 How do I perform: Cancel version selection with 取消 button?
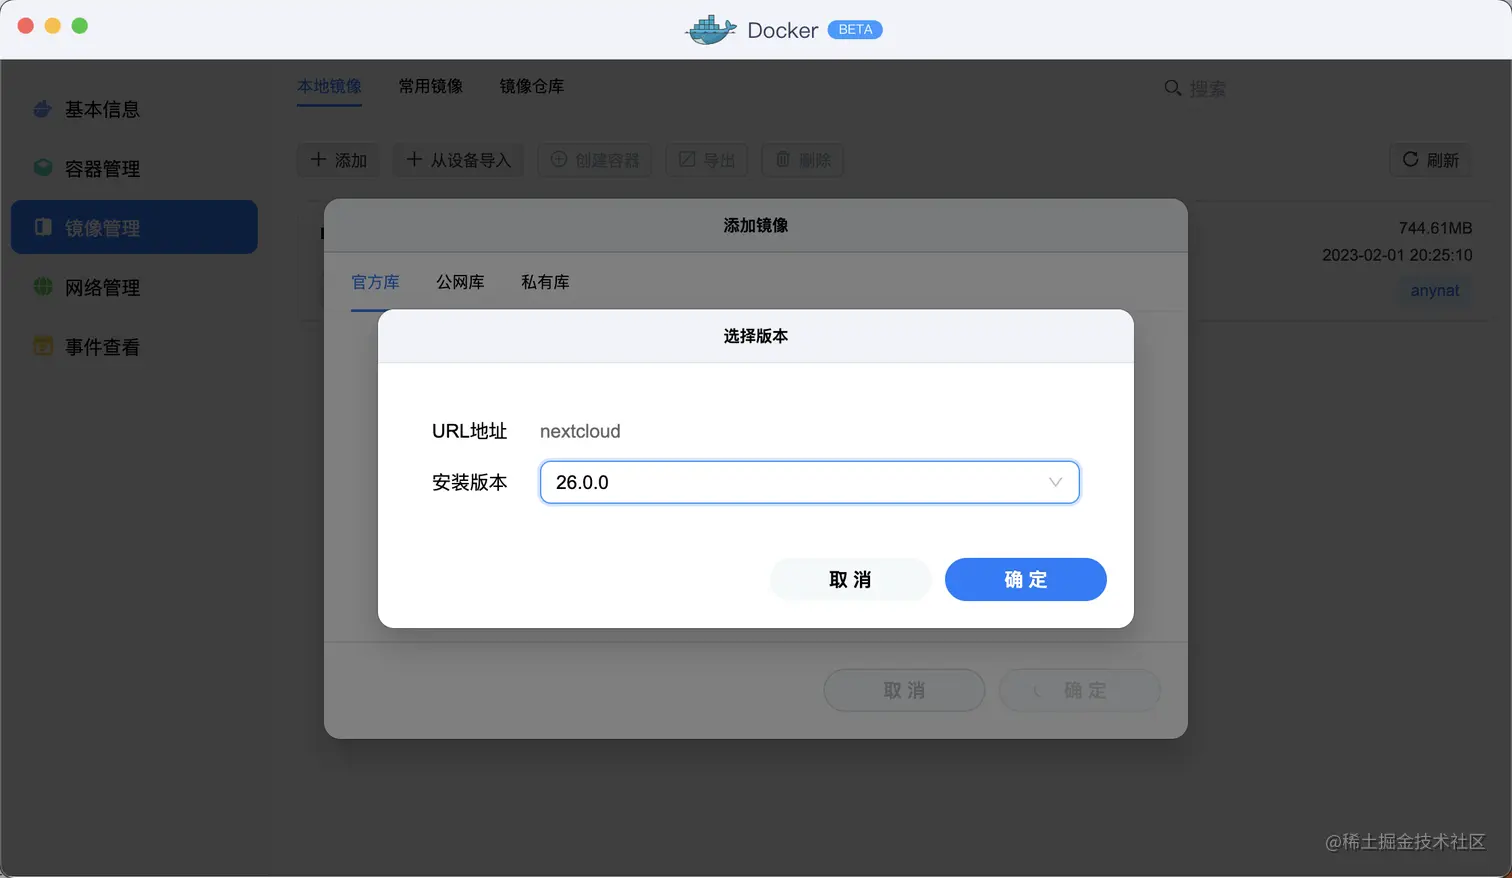pos(850,579)
